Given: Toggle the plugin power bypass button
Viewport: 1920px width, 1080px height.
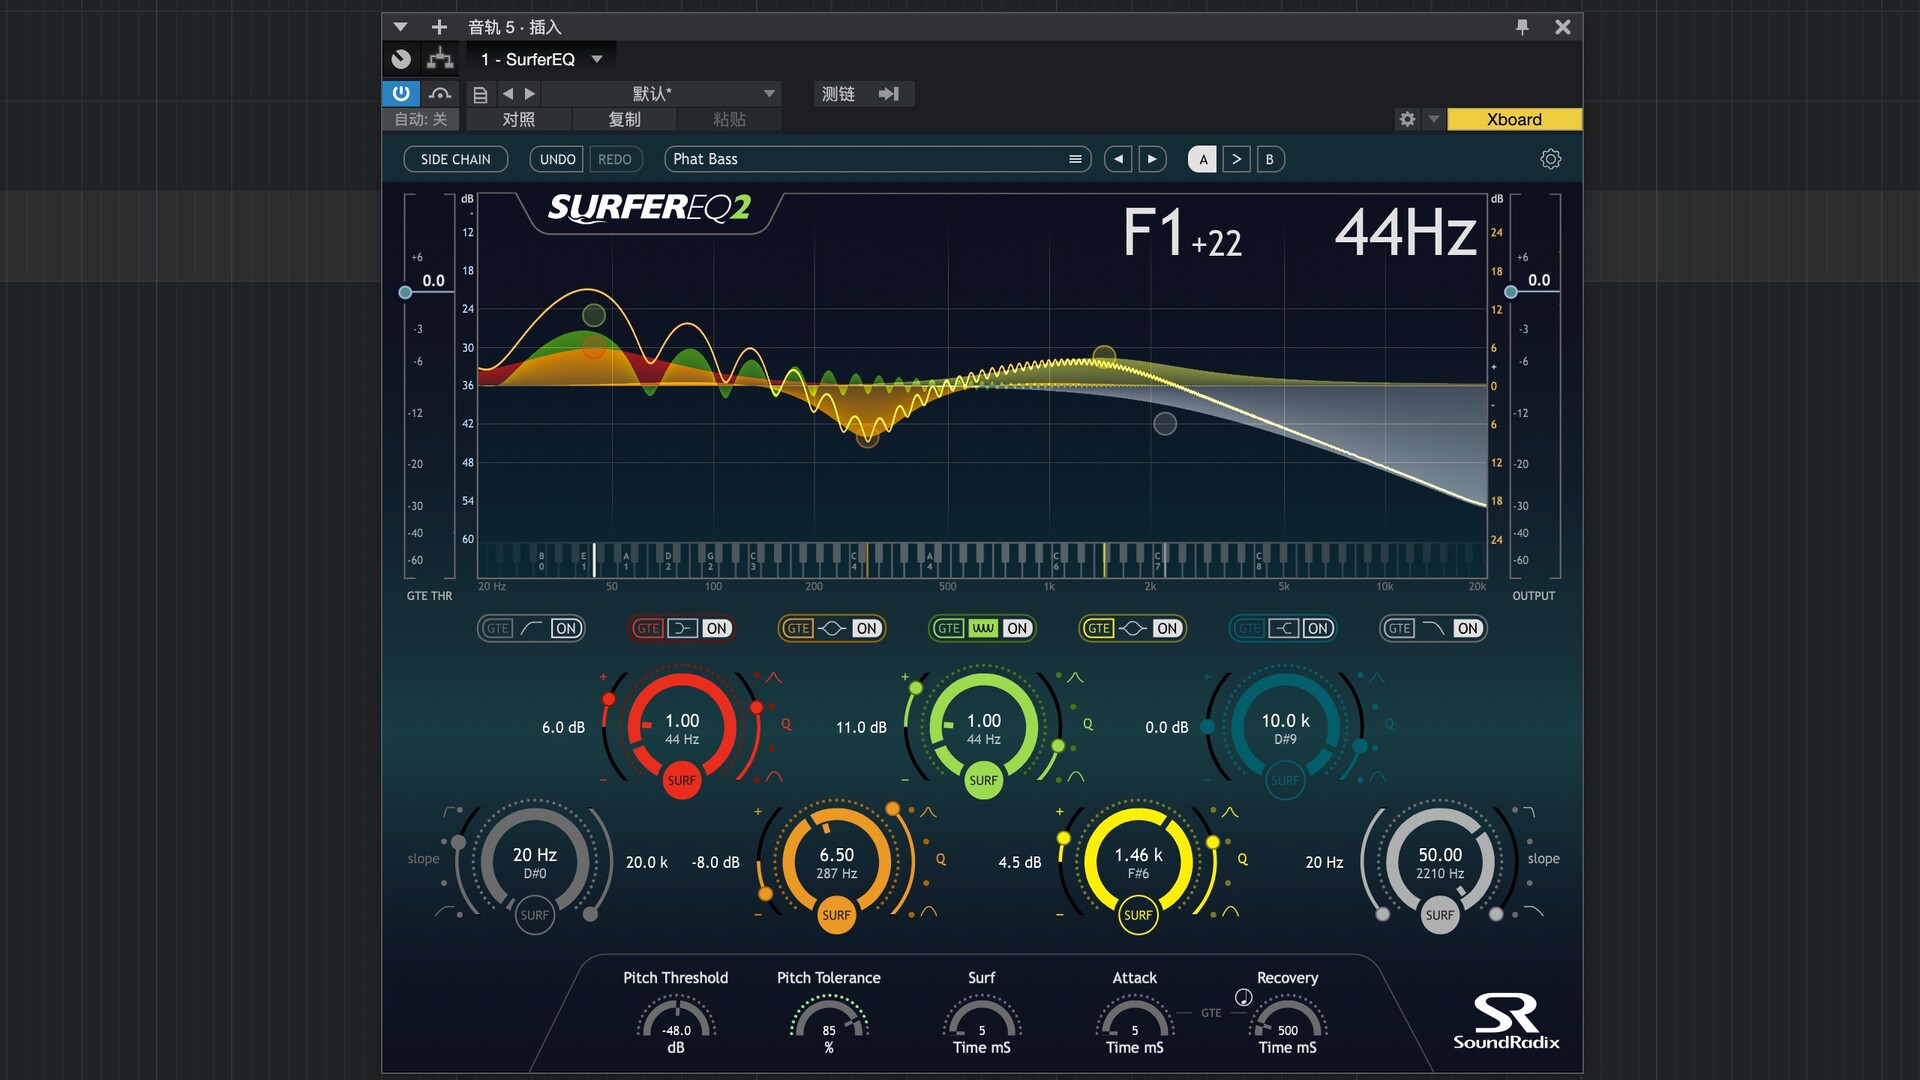Looking at the screenshot, I should (x=400, y=93).
